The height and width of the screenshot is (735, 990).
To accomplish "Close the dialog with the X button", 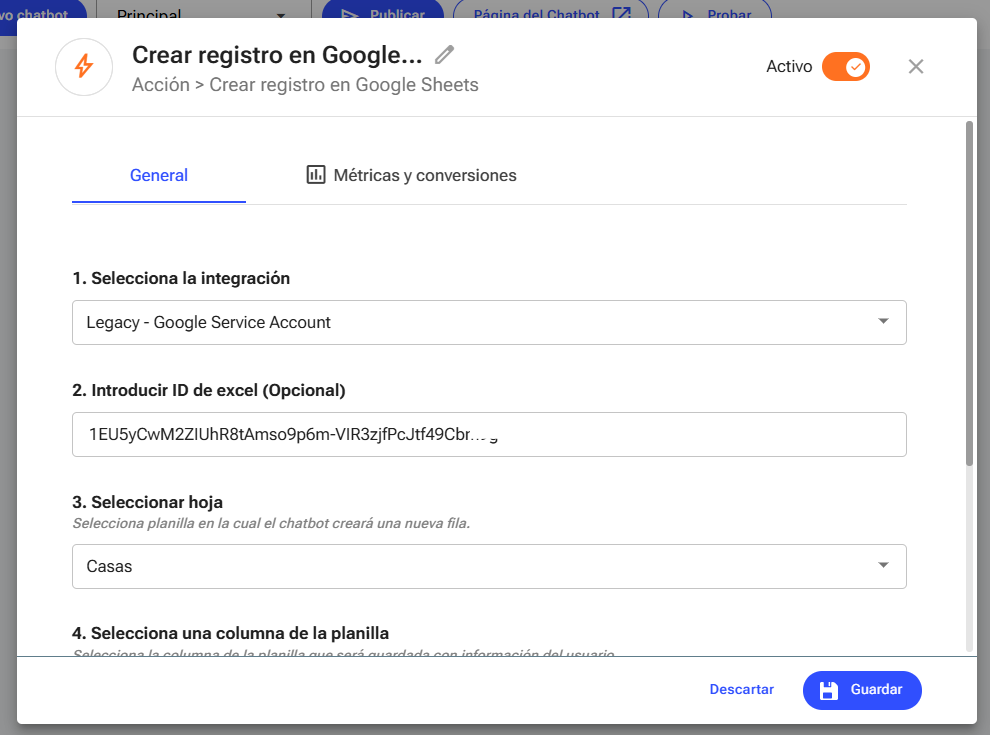I will click(915, 66).
